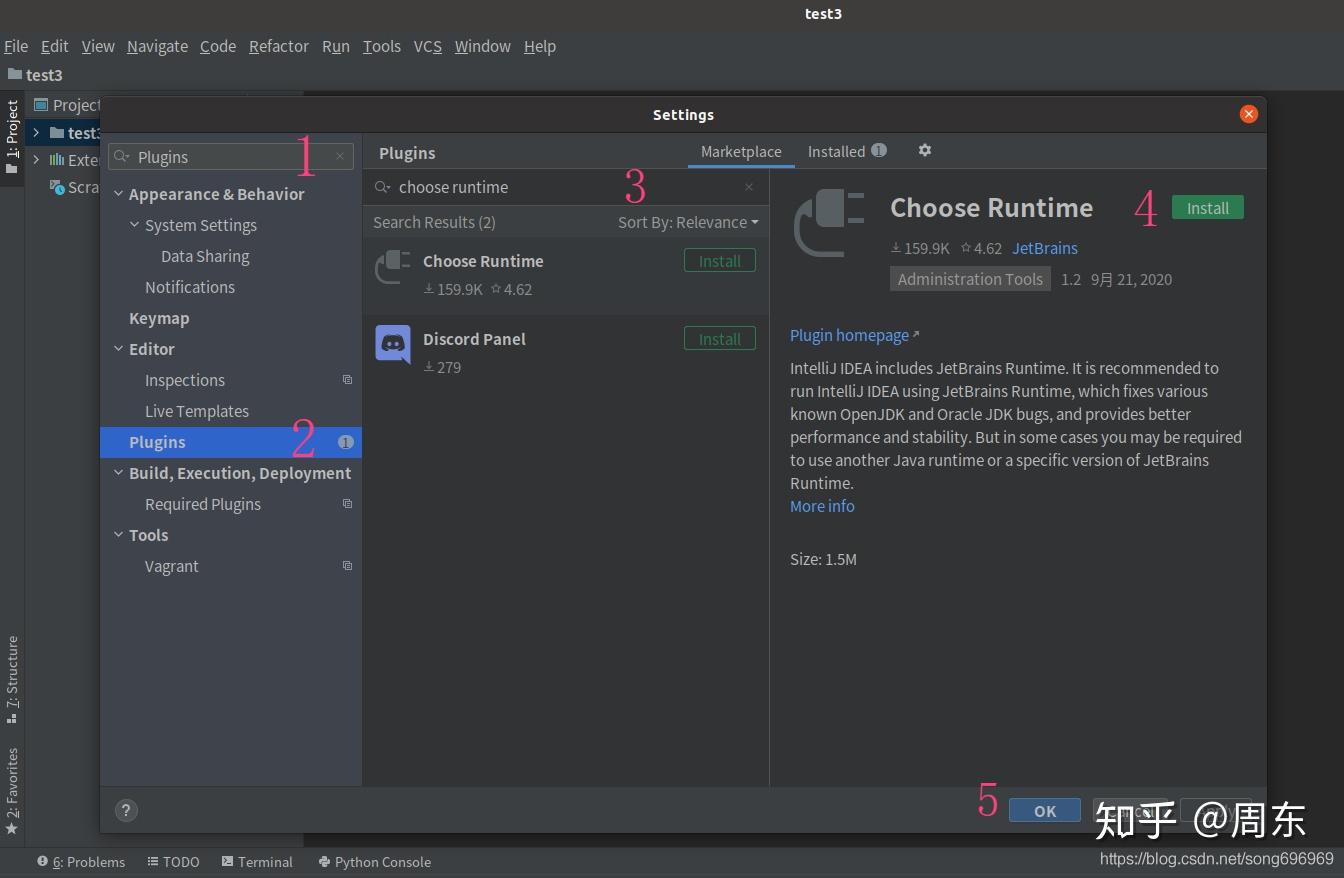
Task: Install Choose Runtime from the details pane
Action: pyautogui.click(x=1208, y=208)
